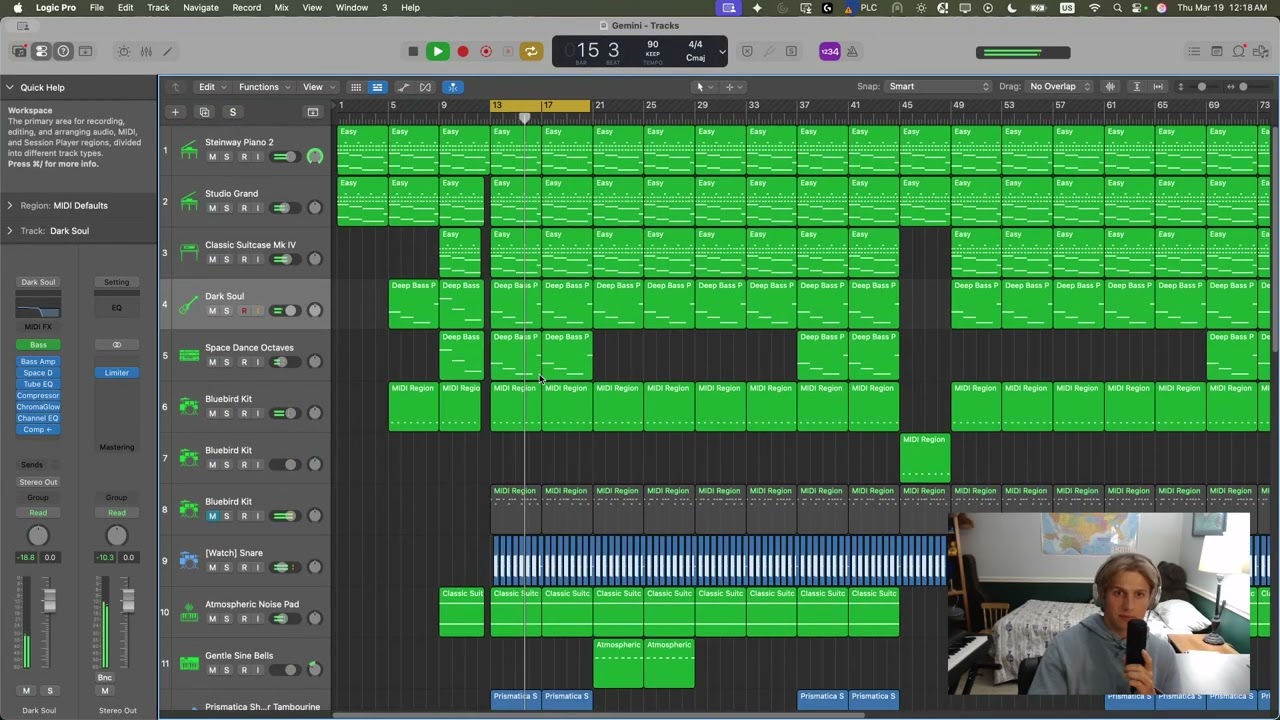Viewport: 1280px width, 720px height.
Task: Toggle vertical auto zoom button
Action: click(x=1136, y=87)
